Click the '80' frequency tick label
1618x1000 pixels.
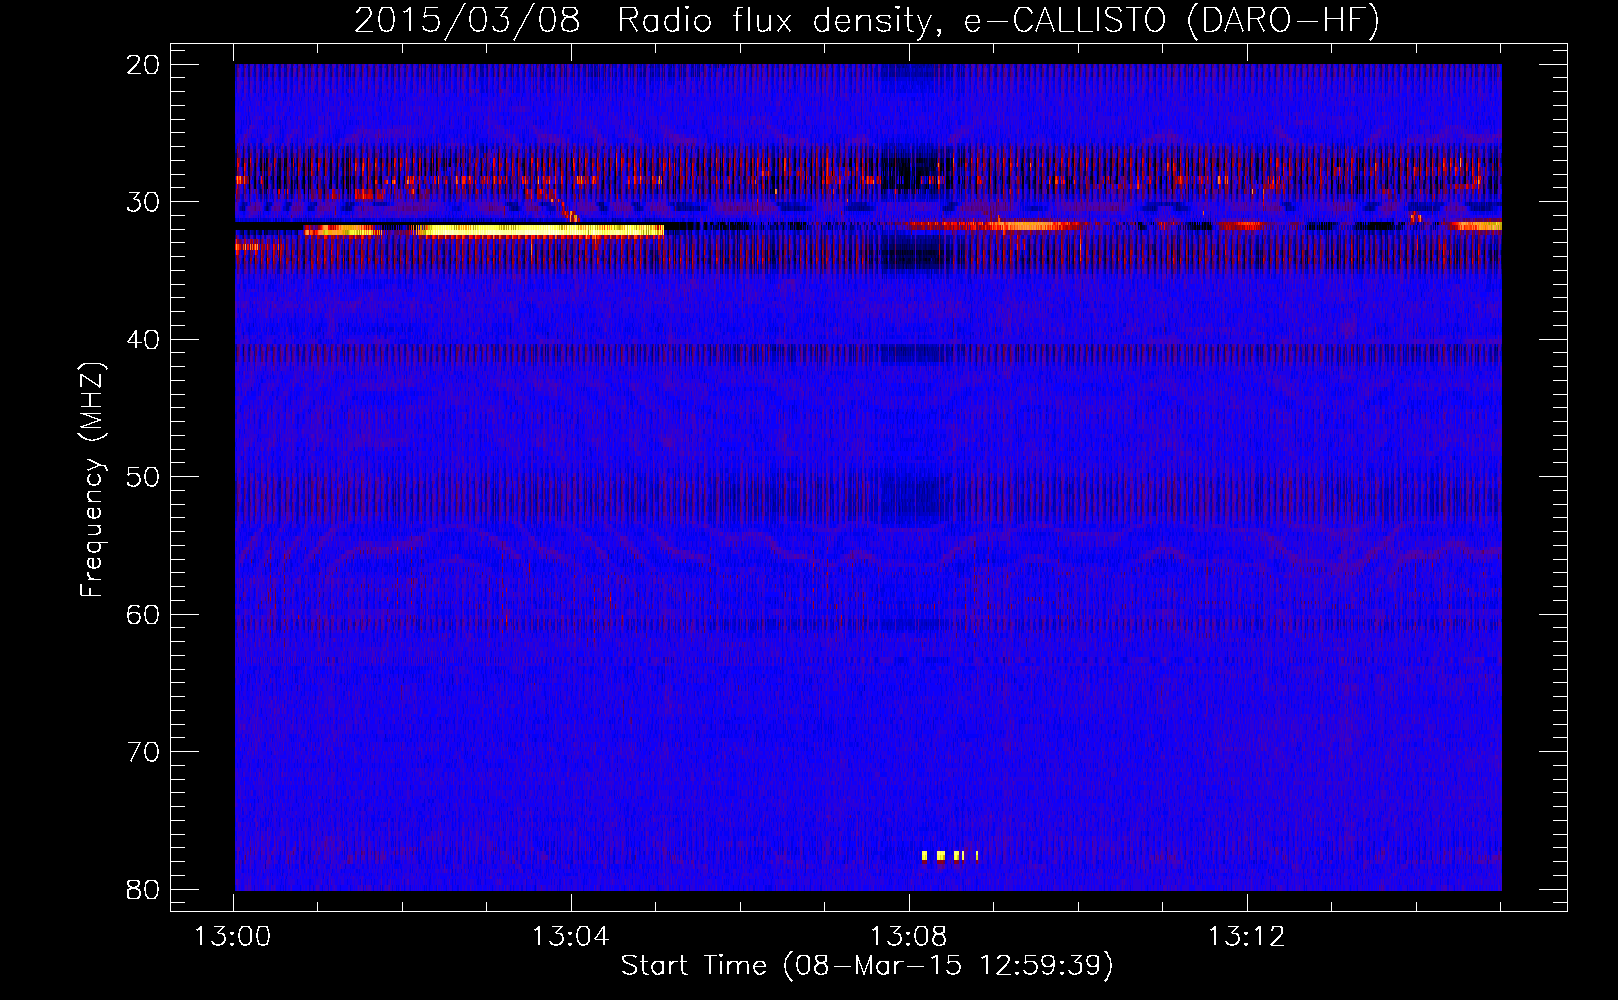click(x=144, y=890)
